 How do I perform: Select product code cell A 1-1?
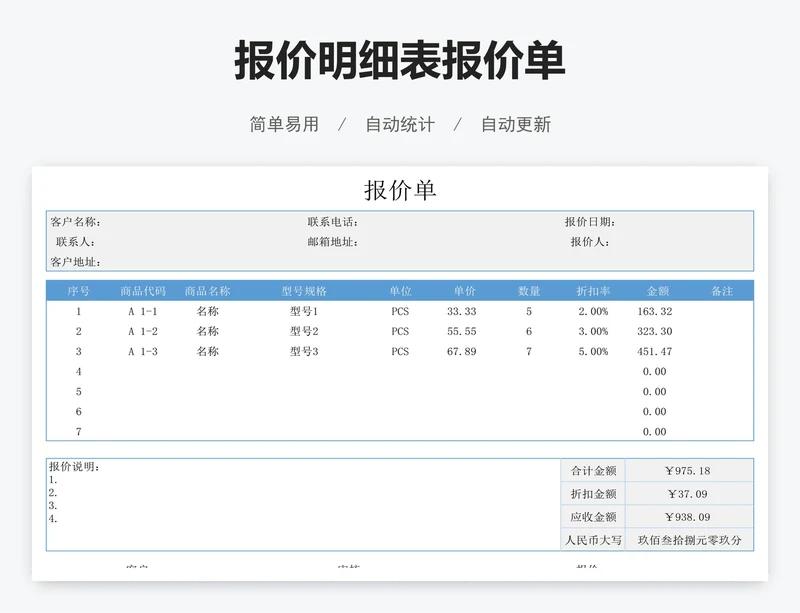tap(143, 311)
